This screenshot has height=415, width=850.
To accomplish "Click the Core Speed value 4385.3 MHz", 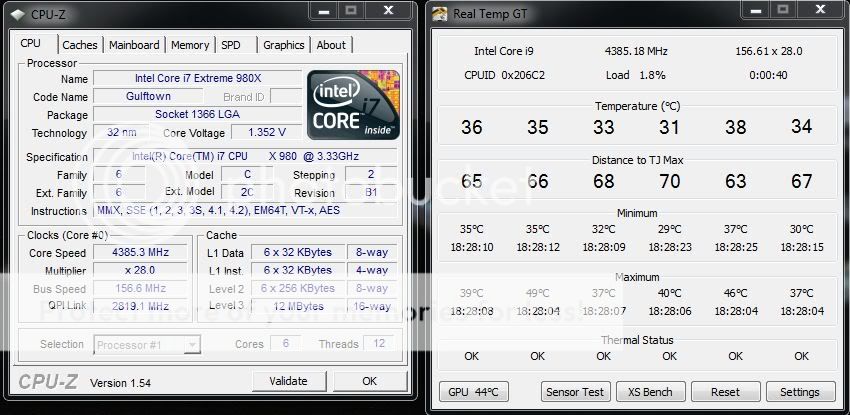I will 140,252.
